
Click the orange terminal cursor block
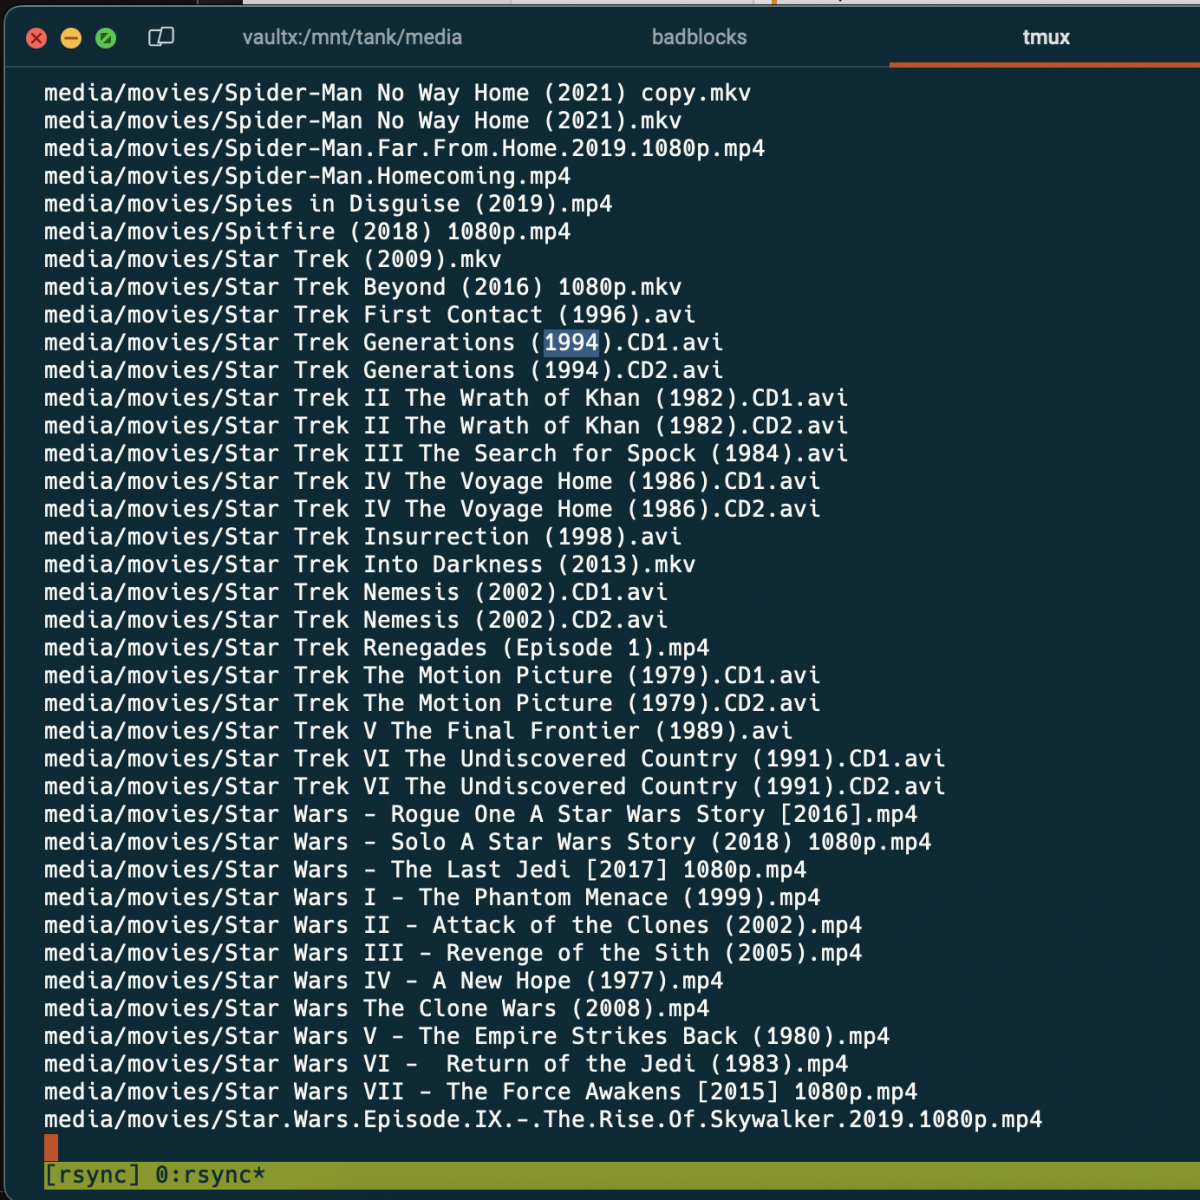coord(51,1147)
